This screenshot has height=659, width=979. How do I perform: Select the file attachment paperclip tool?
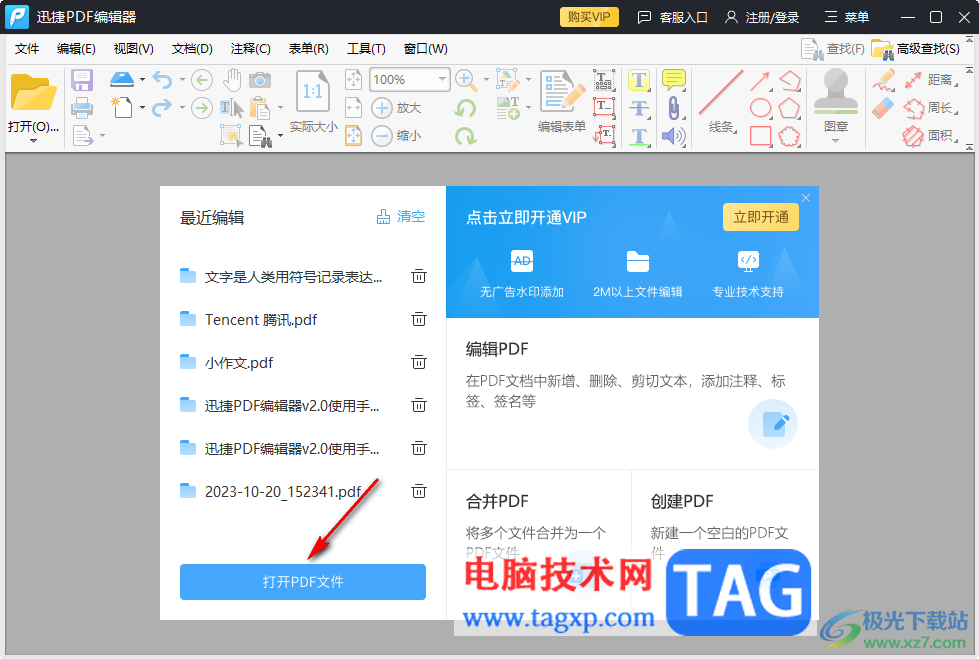coord(673,107)
